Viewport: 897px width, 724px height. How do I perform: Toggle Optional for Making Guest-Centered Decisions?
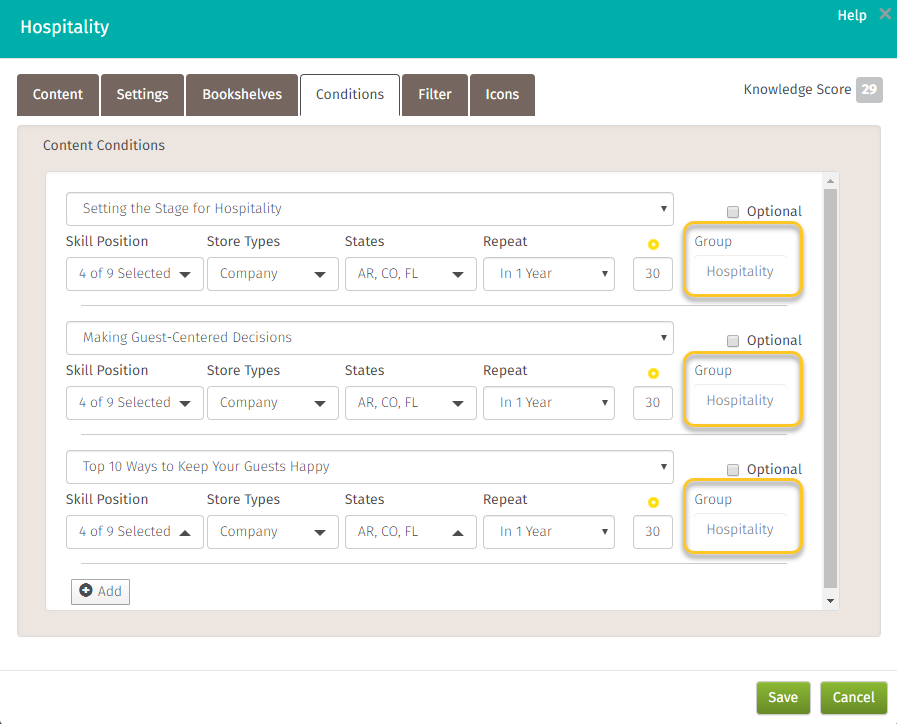click(x=733, y=341)
